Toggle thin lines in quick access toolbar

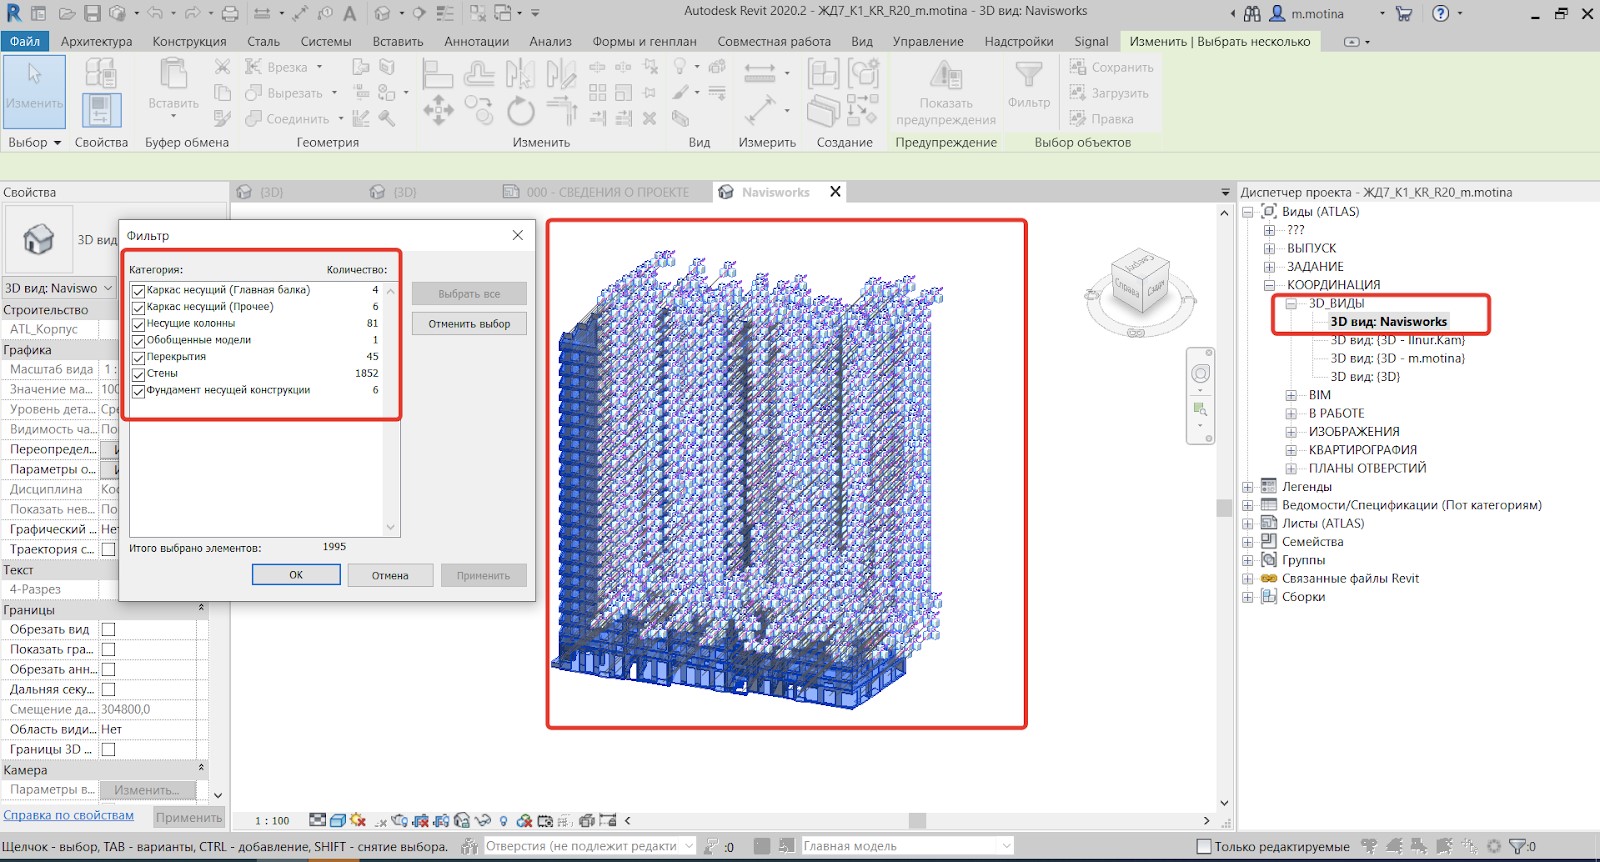[445, 14]
